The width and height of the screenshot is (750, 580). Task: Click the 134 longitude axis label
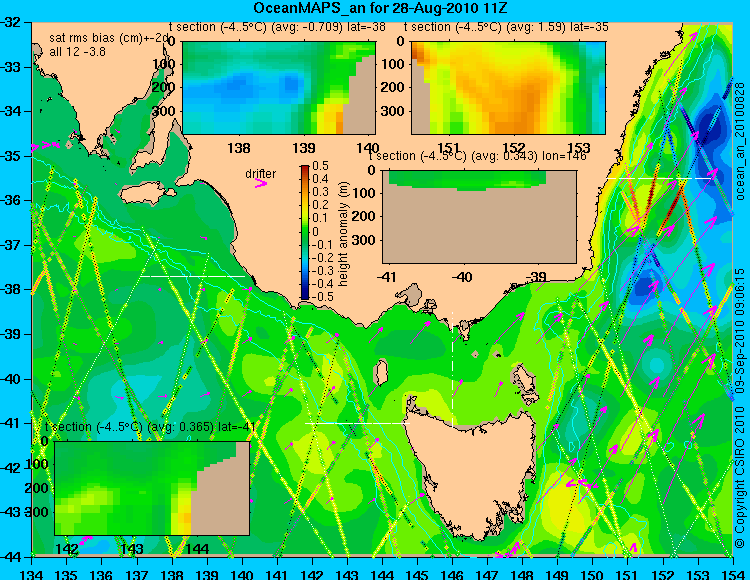(x=32, y=574)
